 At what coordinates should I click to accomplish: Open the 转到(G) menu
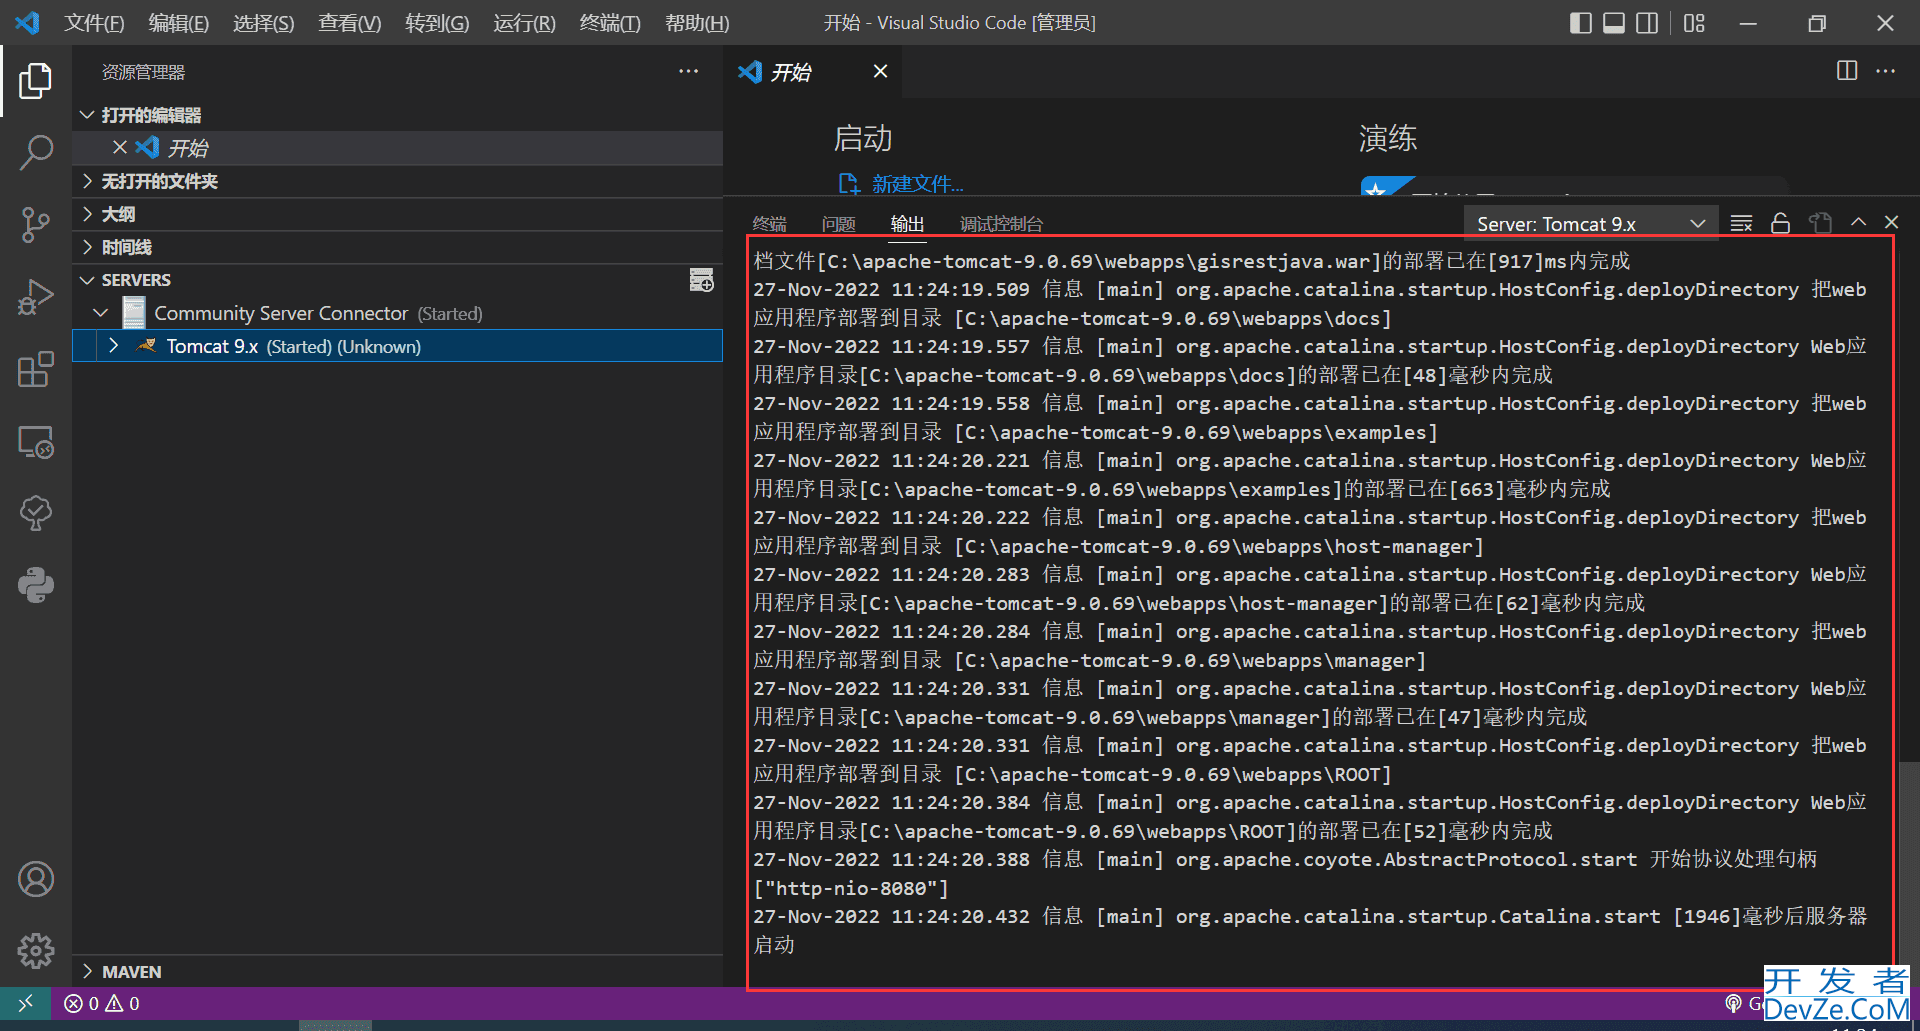point(437,23)
